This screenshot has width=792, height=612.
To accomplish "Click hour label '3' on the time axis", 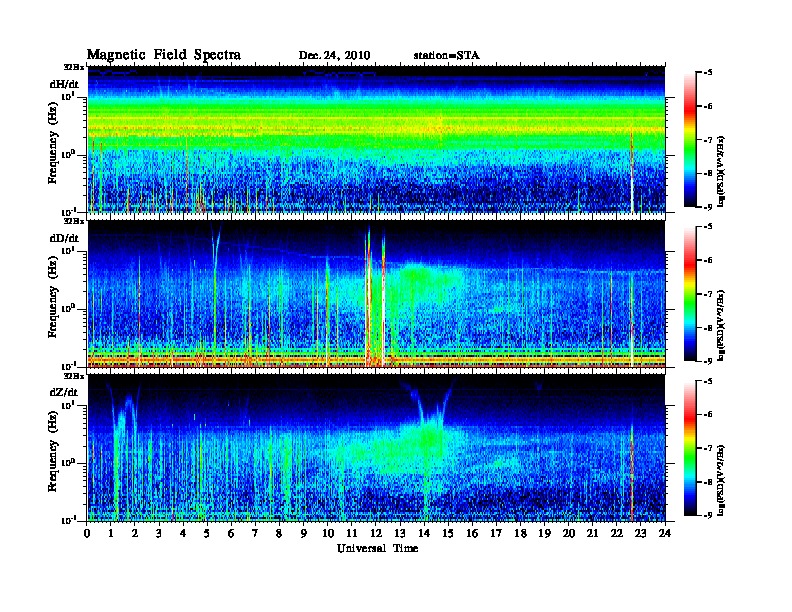I will tap(159, 534).
